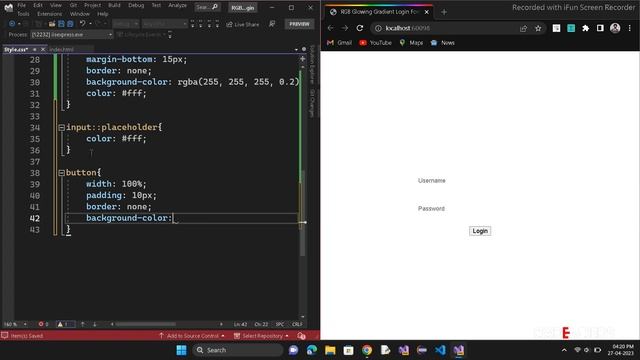The image size is (640, 360).
Task: Click the open file icon in Visual Studio toolbar
Action: point(52,24)
